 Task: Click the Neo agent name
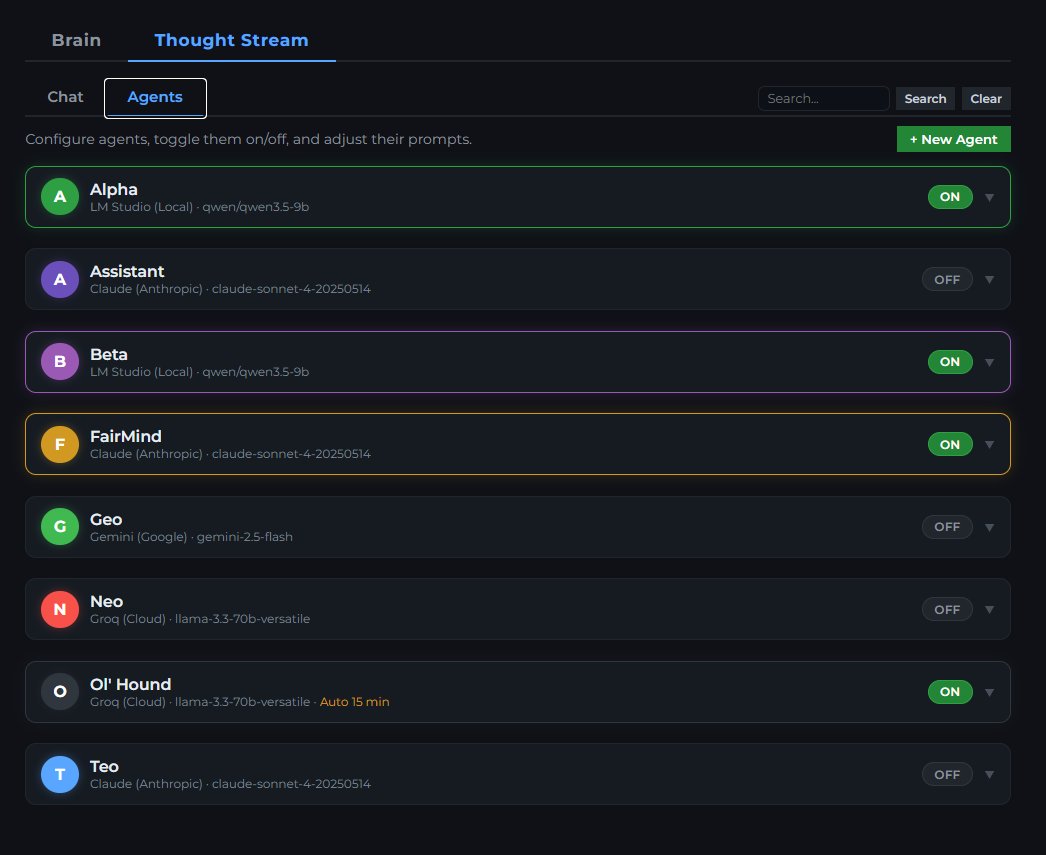tap(107, 602)
